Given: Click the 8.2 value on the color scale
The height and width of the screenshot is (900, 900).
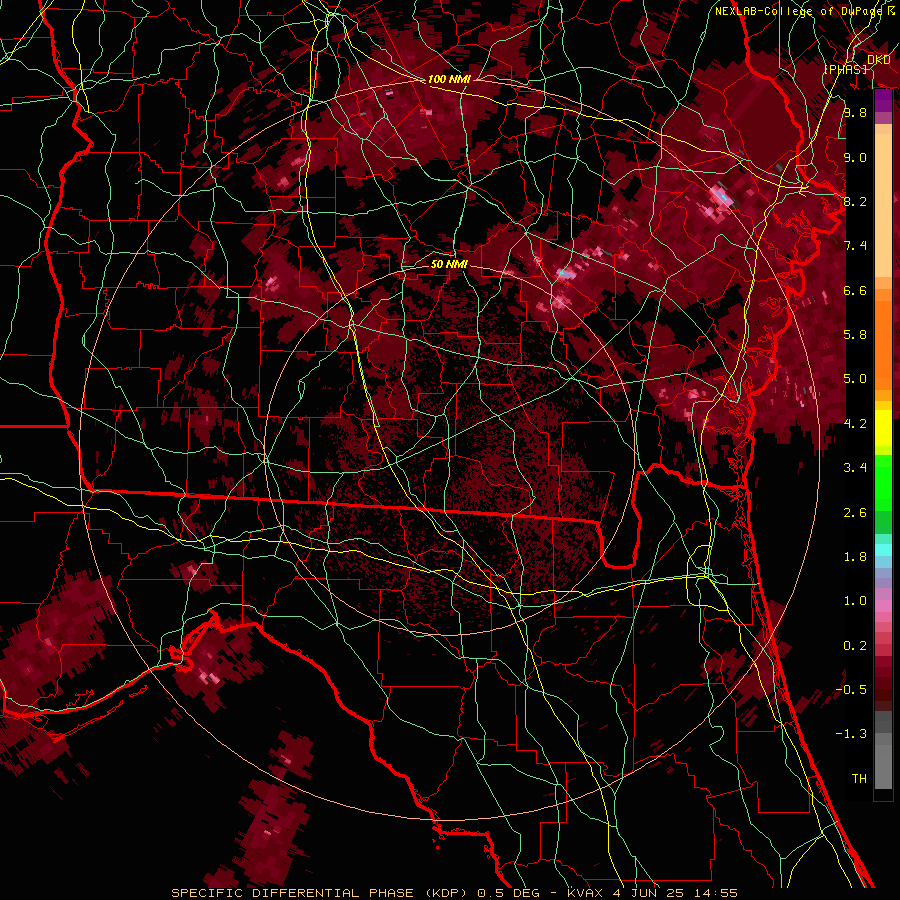Looking at the screenshot, I should click(x=855, y=201).
